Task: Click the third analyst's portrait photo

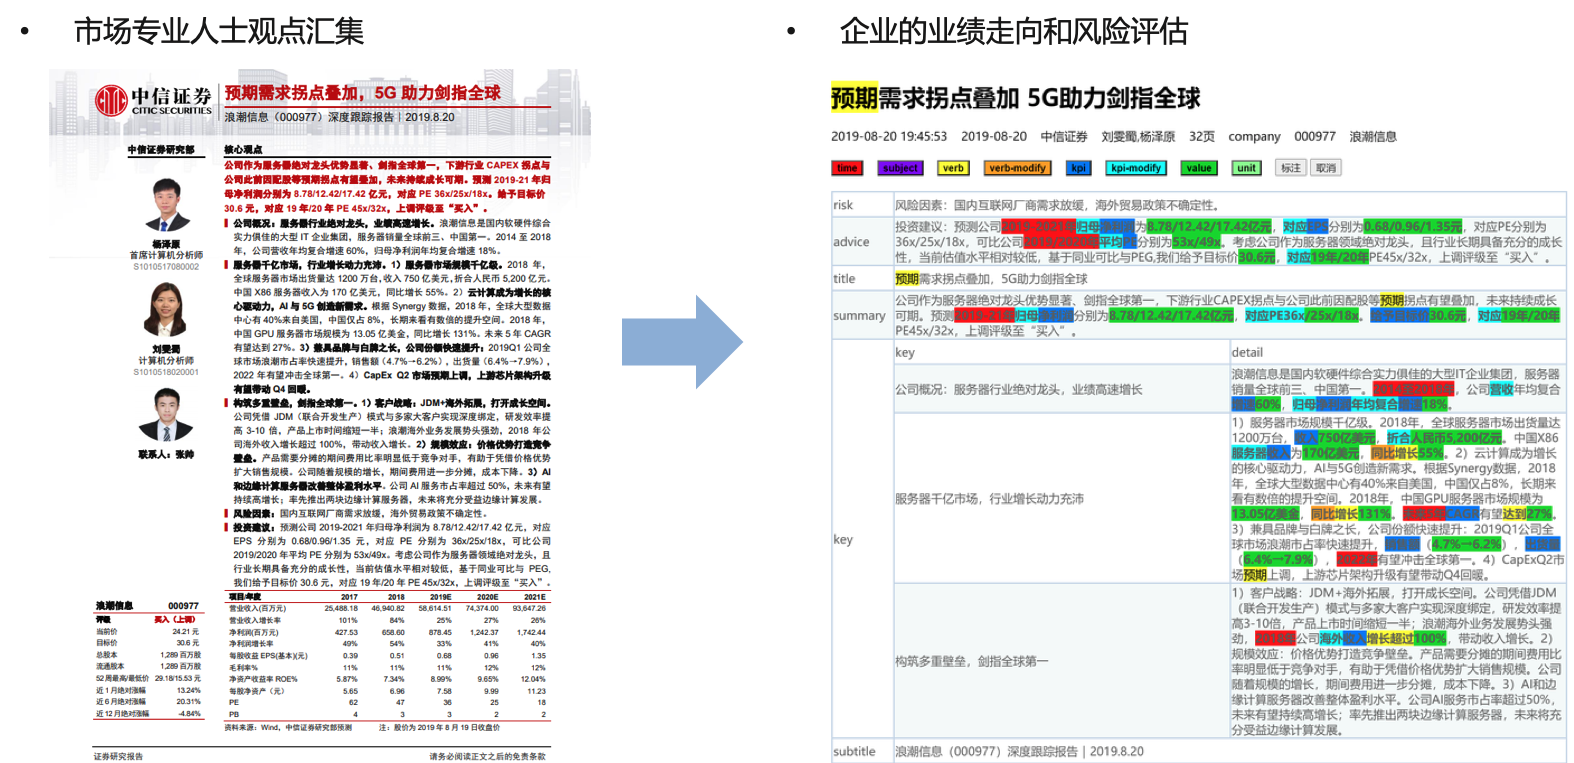Action: point(166,415)
